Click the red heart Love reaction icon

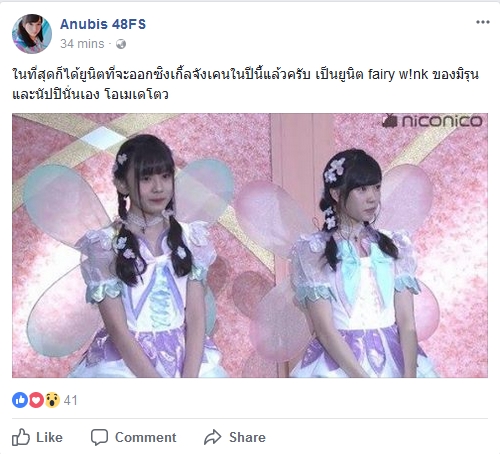click(36, 400)
